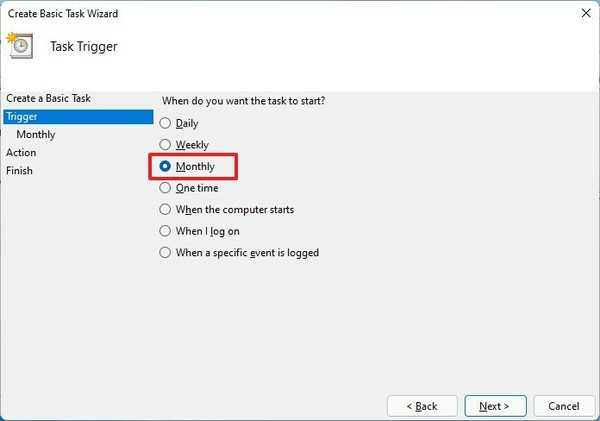Screen dimensions: 600x421
Task: Jump to the Action step in sidebar
Action: [x=21, y=153]
